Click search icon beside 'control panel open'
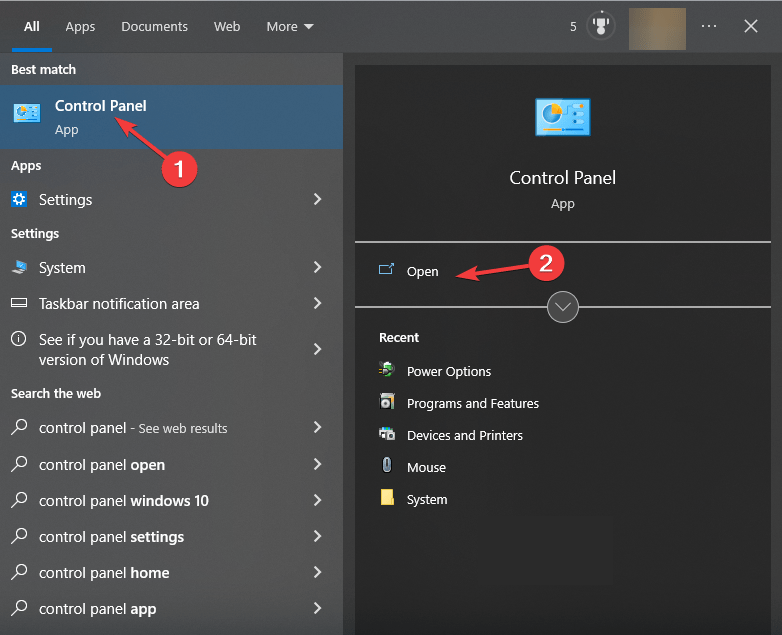 pos(19,464)
